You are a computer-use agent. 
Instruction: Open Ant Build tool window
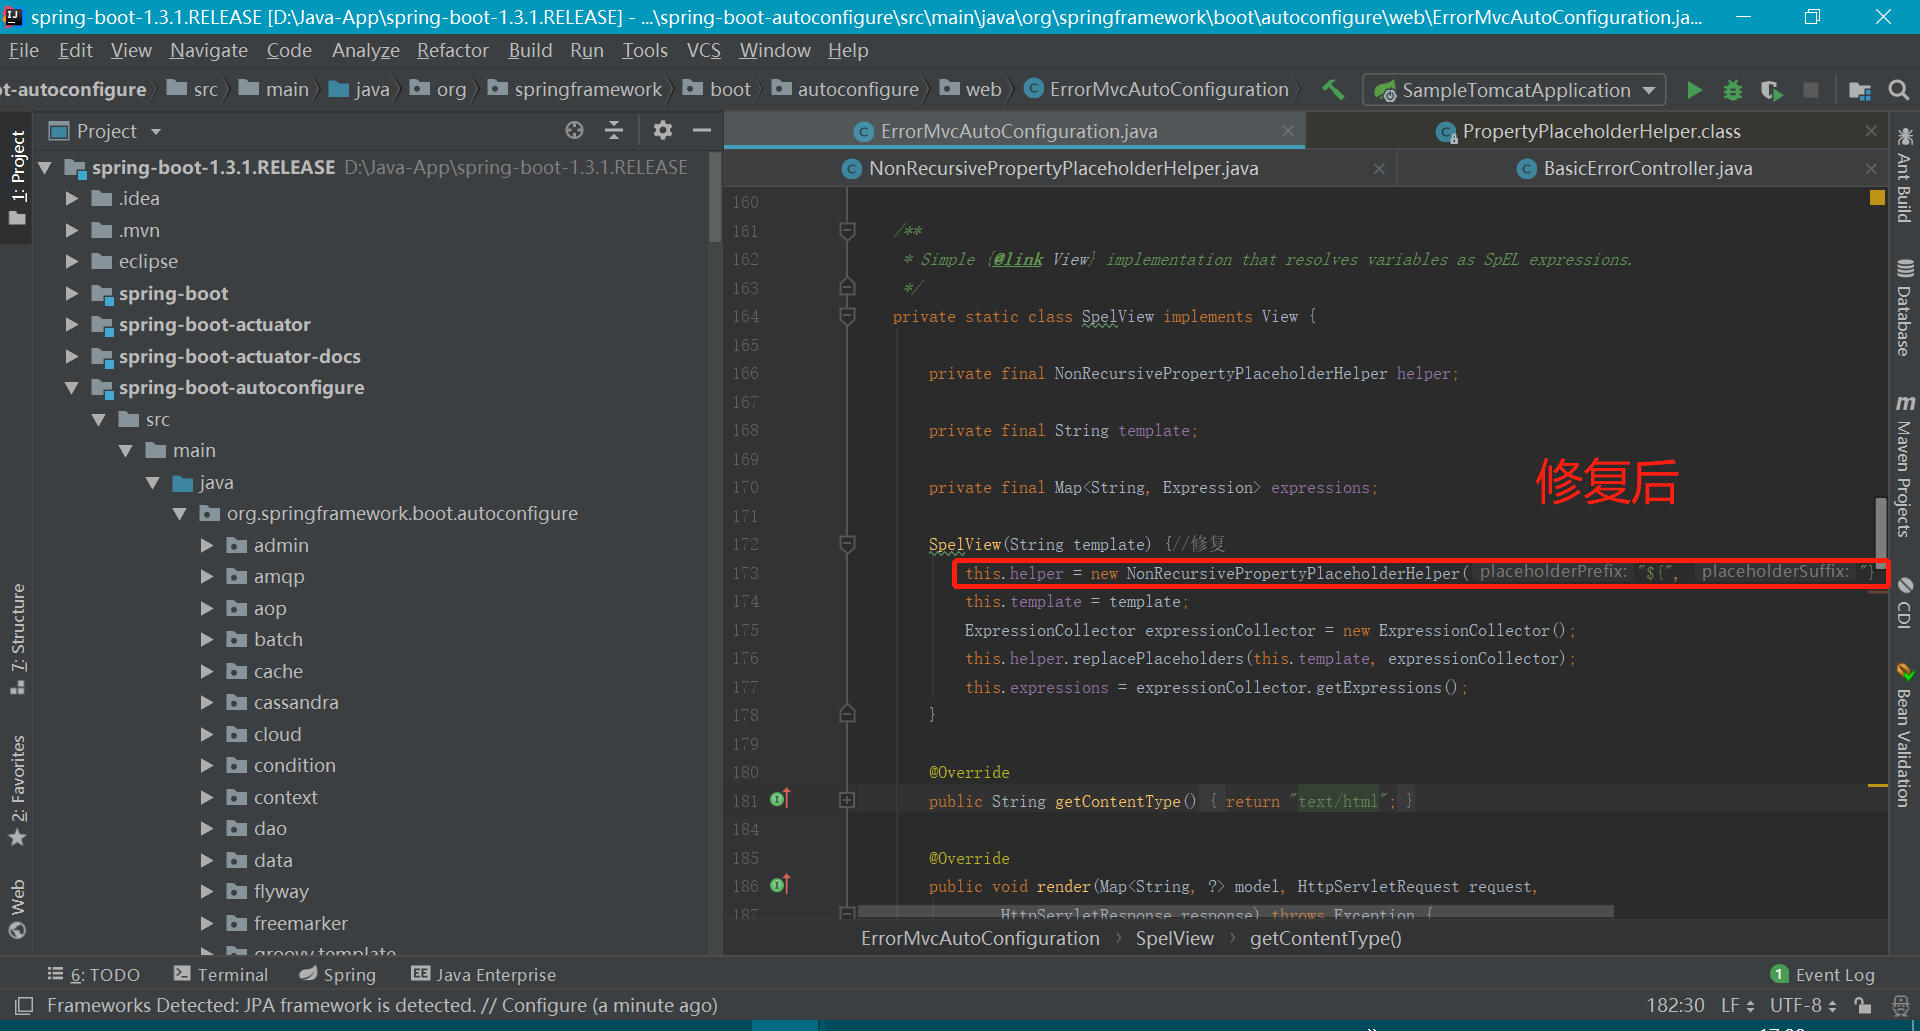(x=1904, y=175)
